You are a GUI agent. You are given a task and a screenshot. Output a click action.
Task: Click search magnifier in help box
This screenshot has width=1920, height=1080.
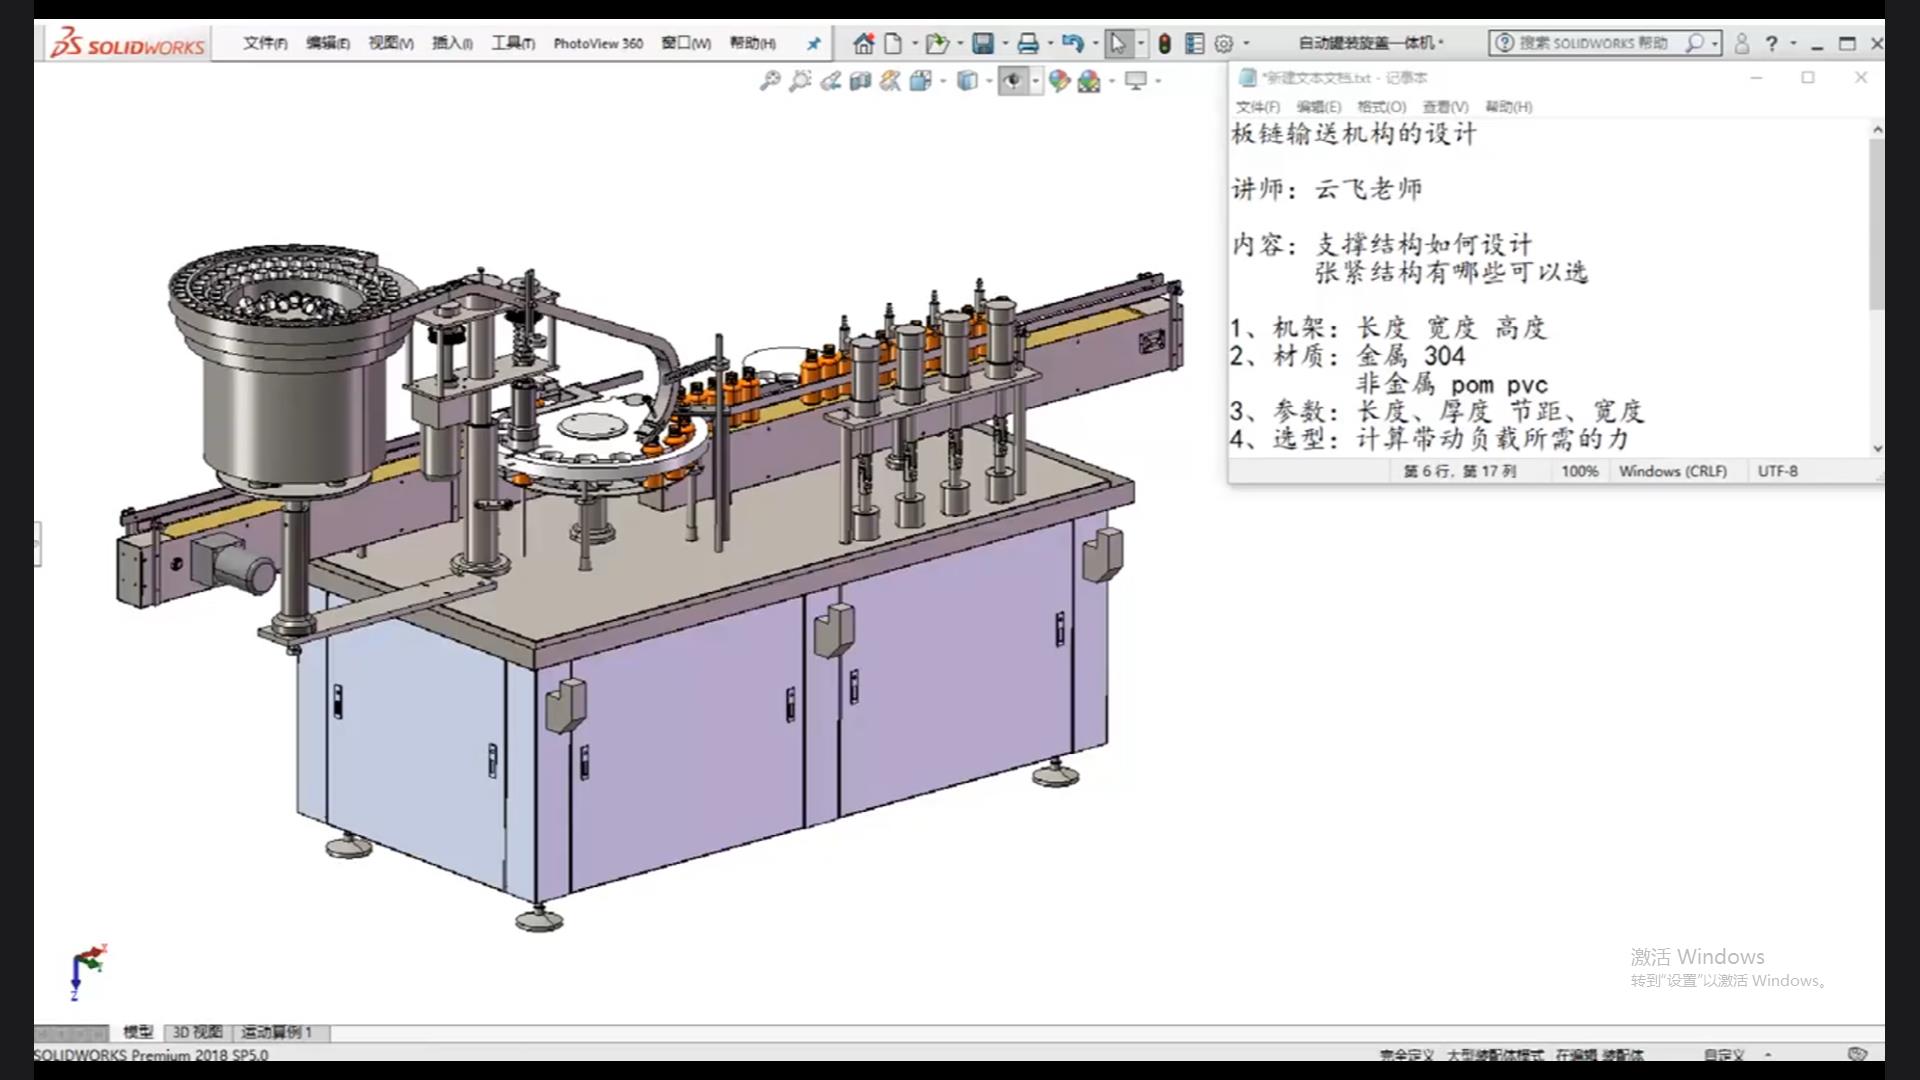pyautogui.click(x=1694, y=43)
